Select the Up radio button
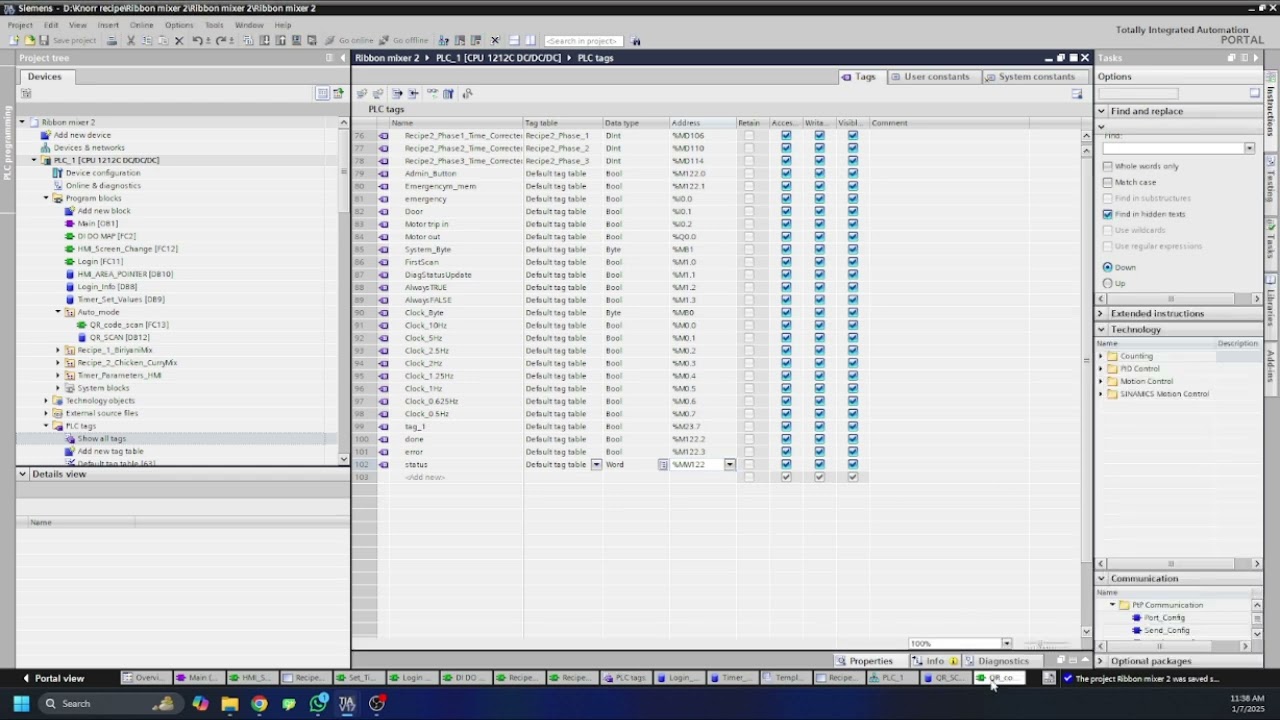 1107,283
